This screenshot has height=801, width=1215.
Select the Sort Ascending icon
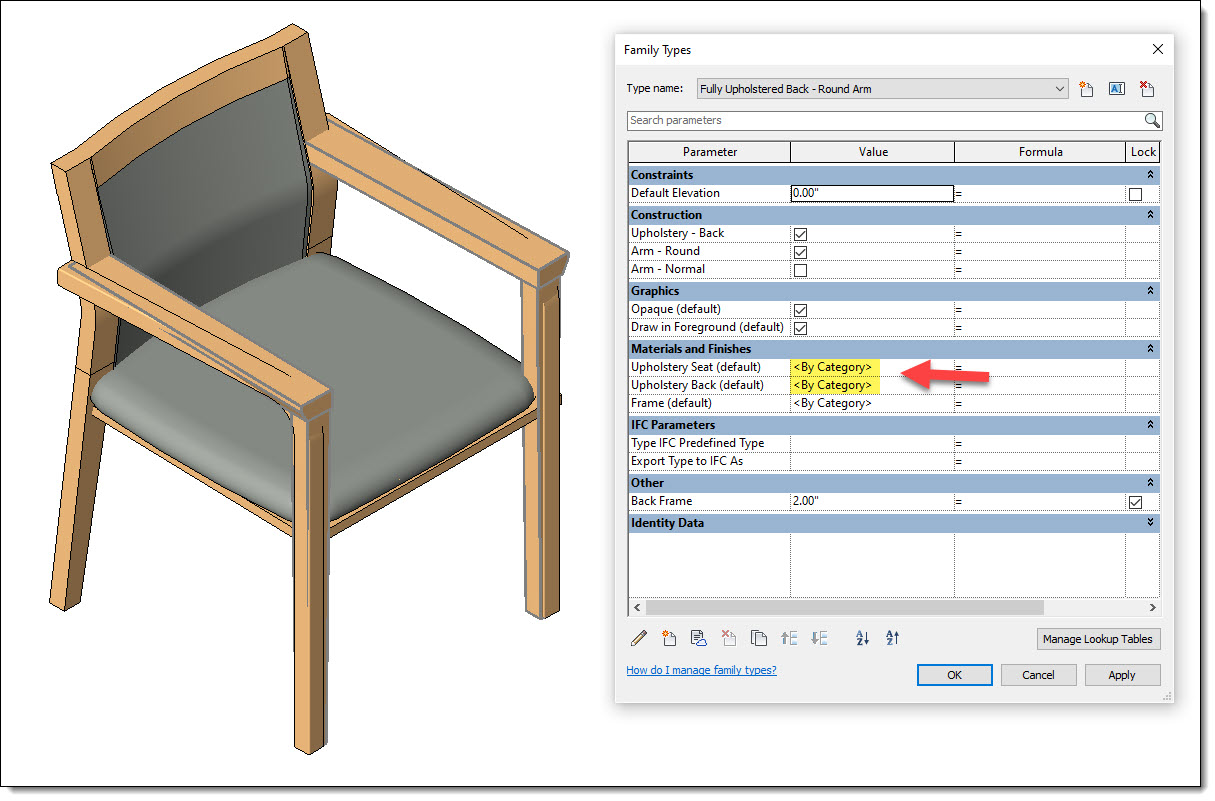(x=862, y=638)
